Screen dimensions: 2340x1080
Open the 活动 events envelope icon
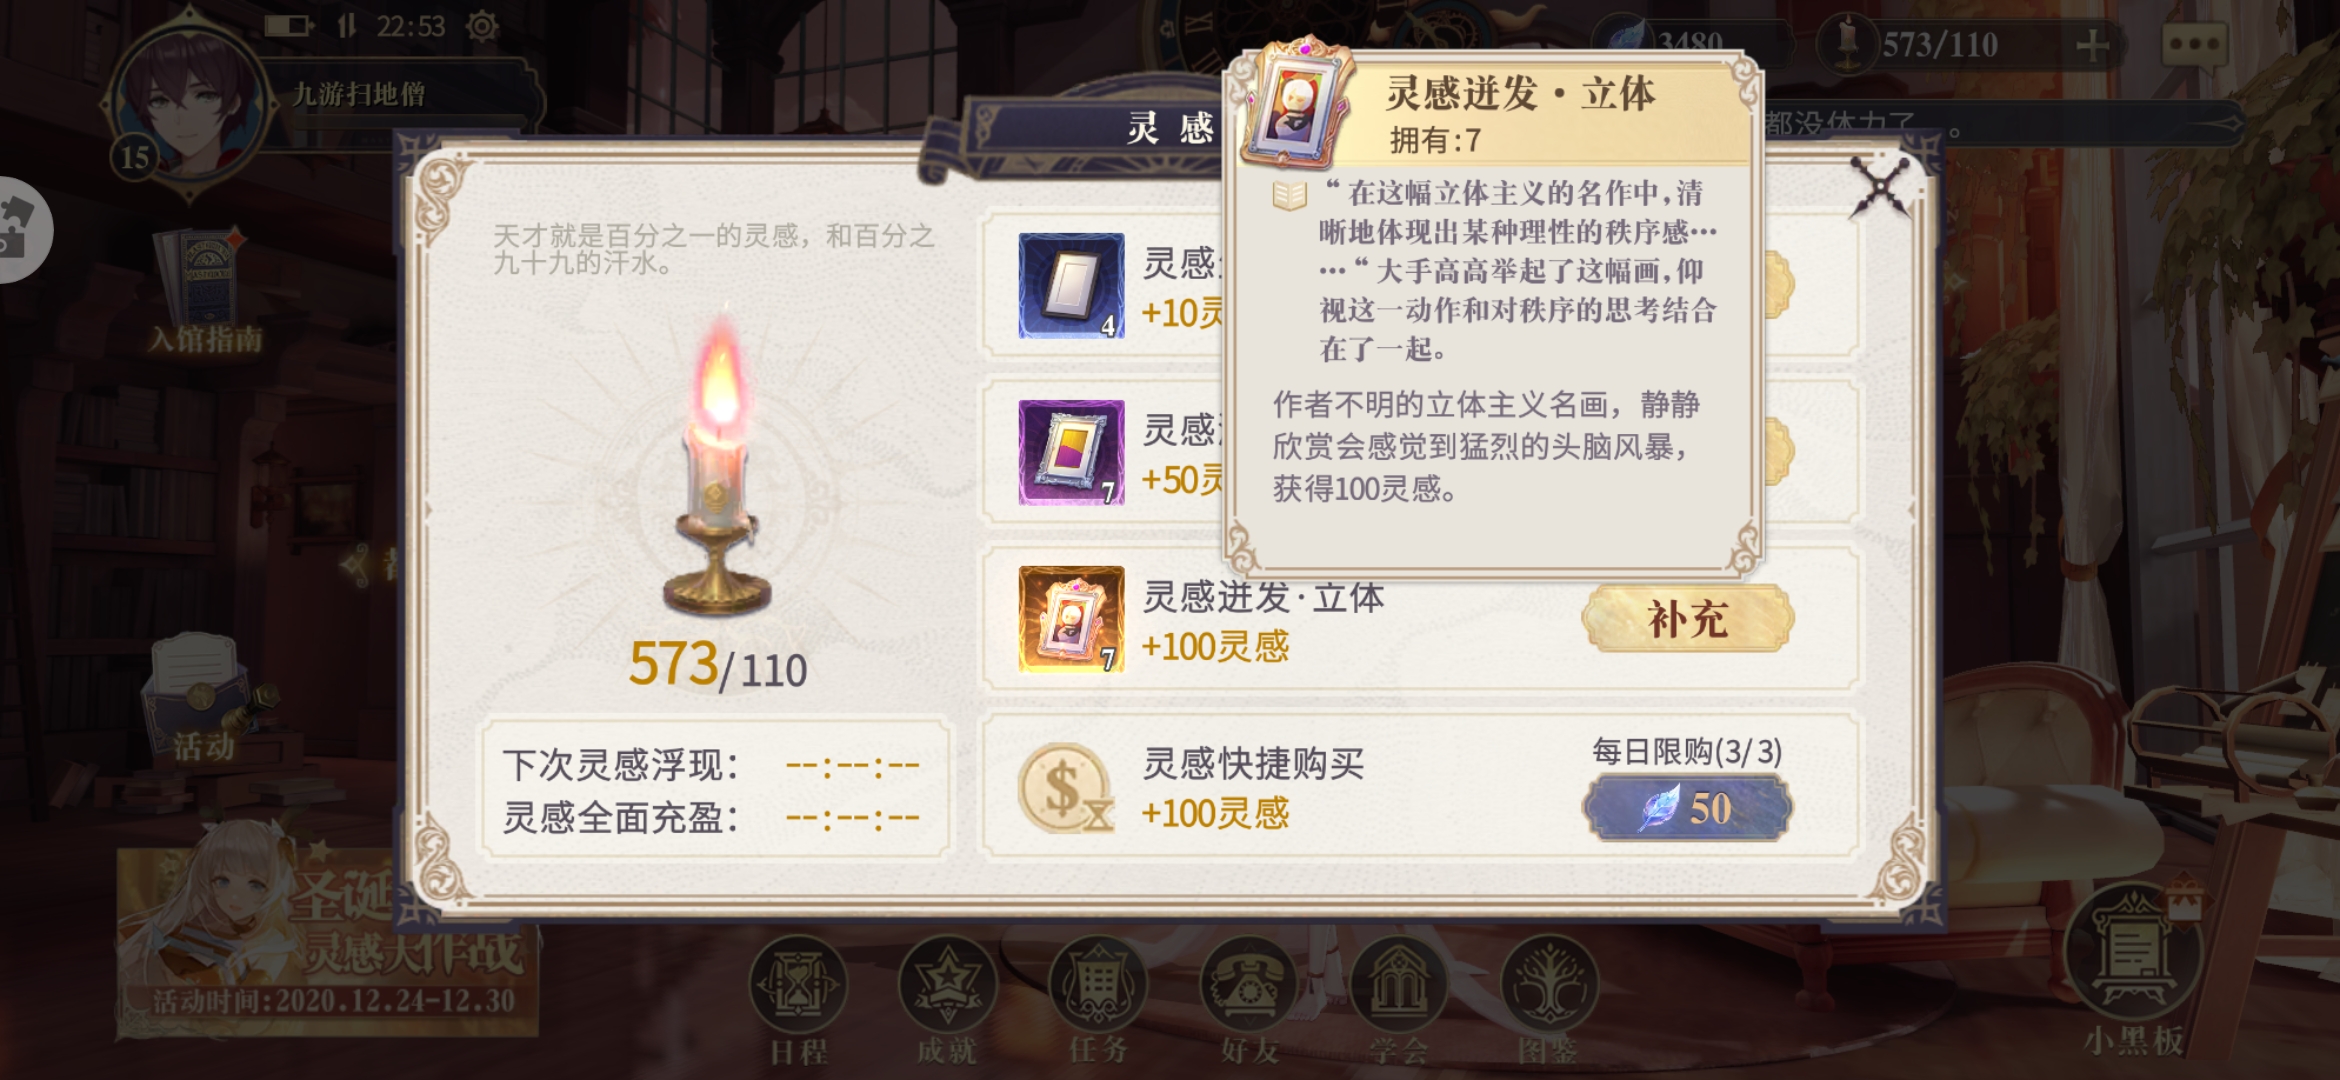pos(205,695)
